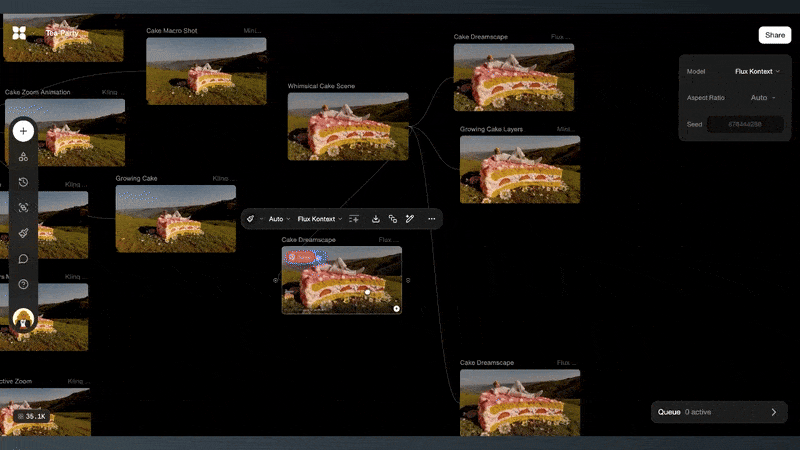
Task: Click the left connector handle of selected node
Action: pos(276,280)
